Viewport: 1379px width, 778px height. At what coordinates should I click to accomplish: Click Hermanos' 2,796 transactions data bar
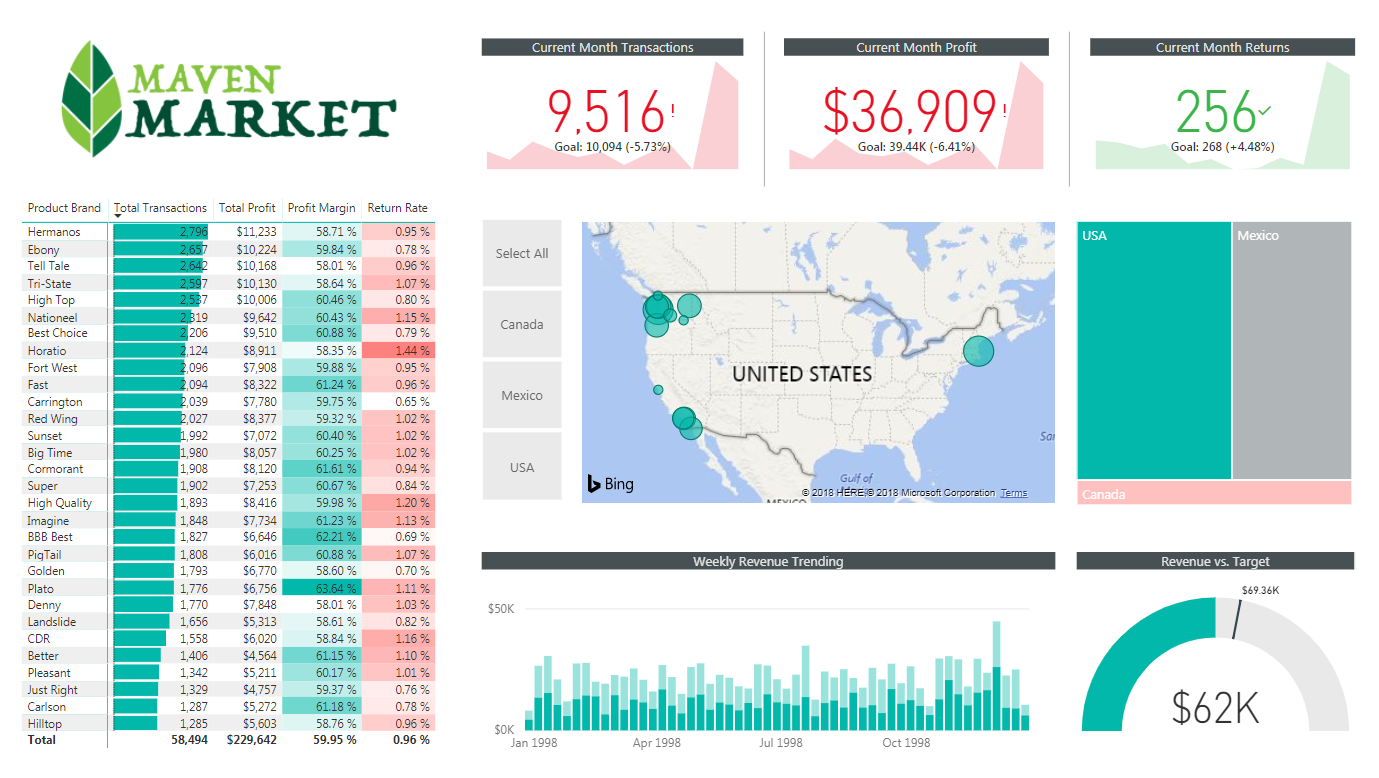[x=161, y=232]
